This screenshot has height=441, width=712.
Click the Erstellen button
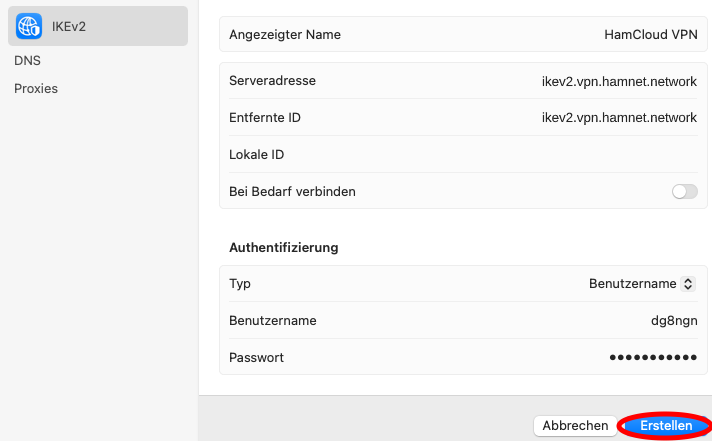click(666, 426)
